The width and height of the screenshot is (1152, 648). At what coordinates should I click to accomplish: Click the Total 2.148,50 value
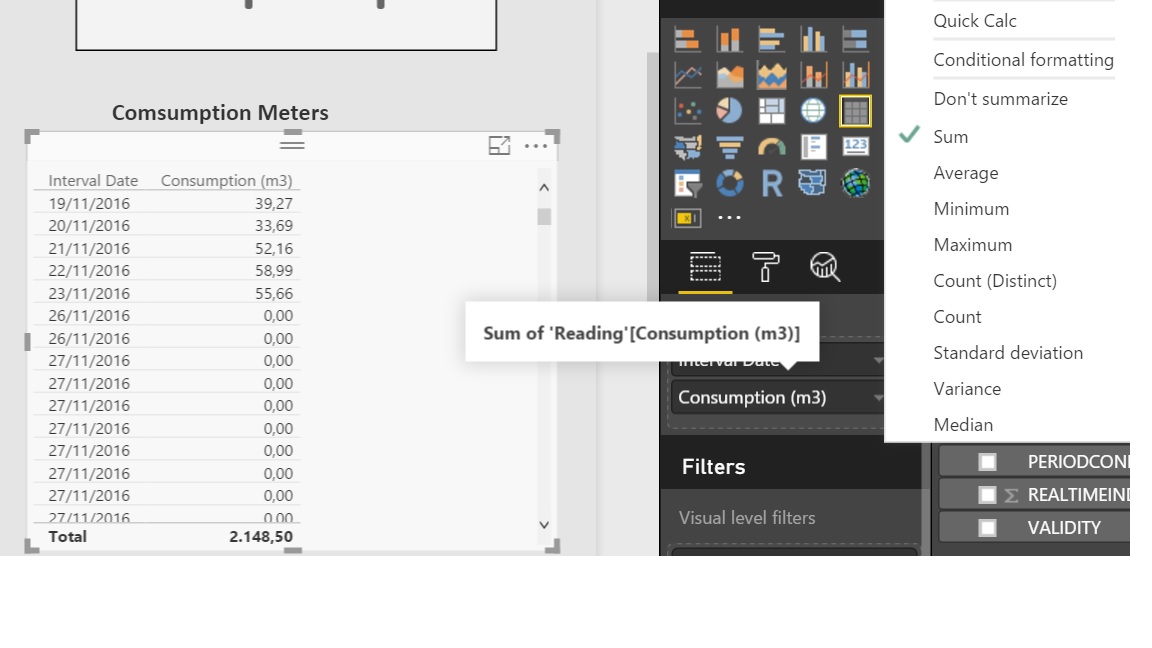point(261,537)
